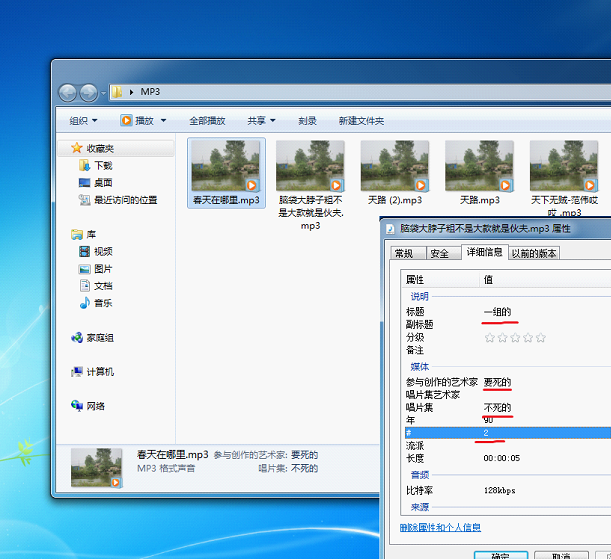Image resolution: width=611 pixels, height=560 pixels.
Task: Switch to the 常规 tab in Properties
Action: pos(406,254)
